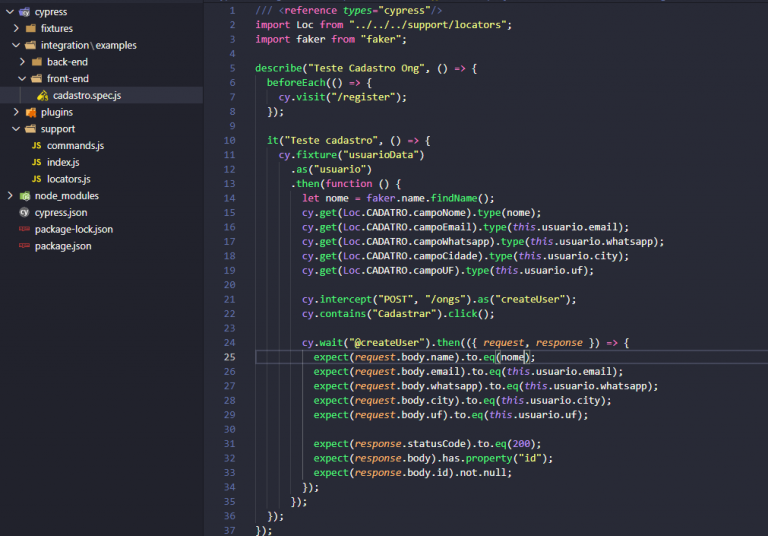
Task: Select the support folder entry
Action: point(58,129)
